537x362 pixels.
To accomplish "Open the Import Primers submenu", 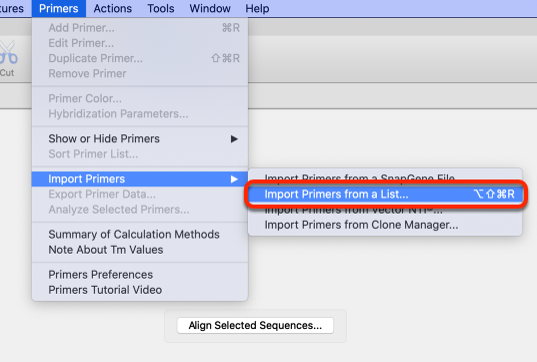I will pos(140,179).
